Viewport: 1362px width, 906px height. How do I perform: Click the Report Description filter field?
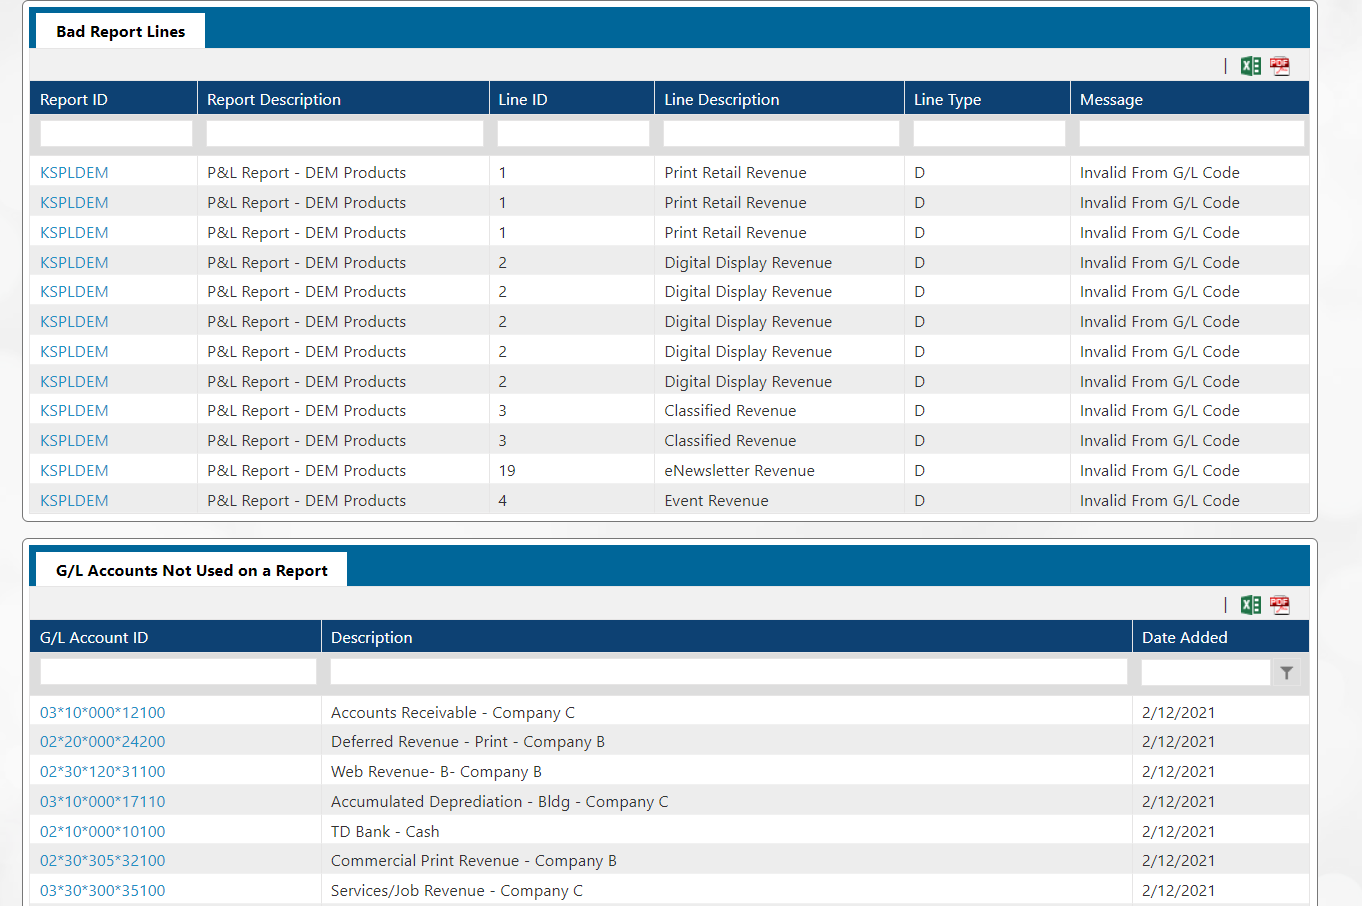344,134
